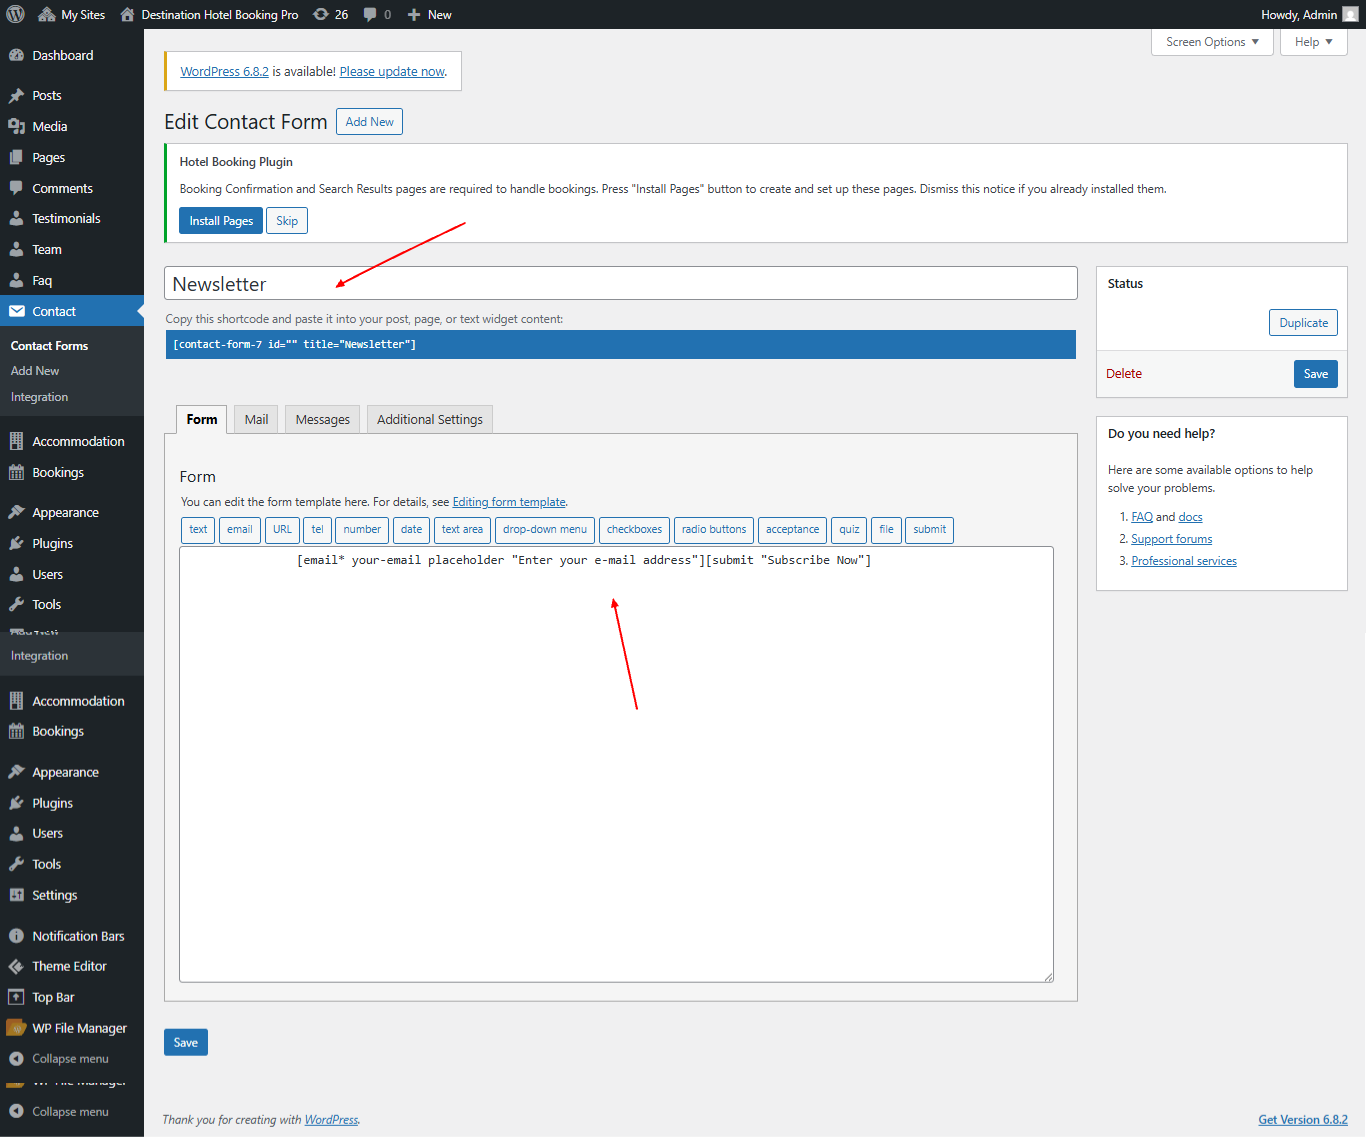Viewport: 1366px width, 1138px height.
Task: Click the Posts pushpin icon
Action: tap(16, 95)
